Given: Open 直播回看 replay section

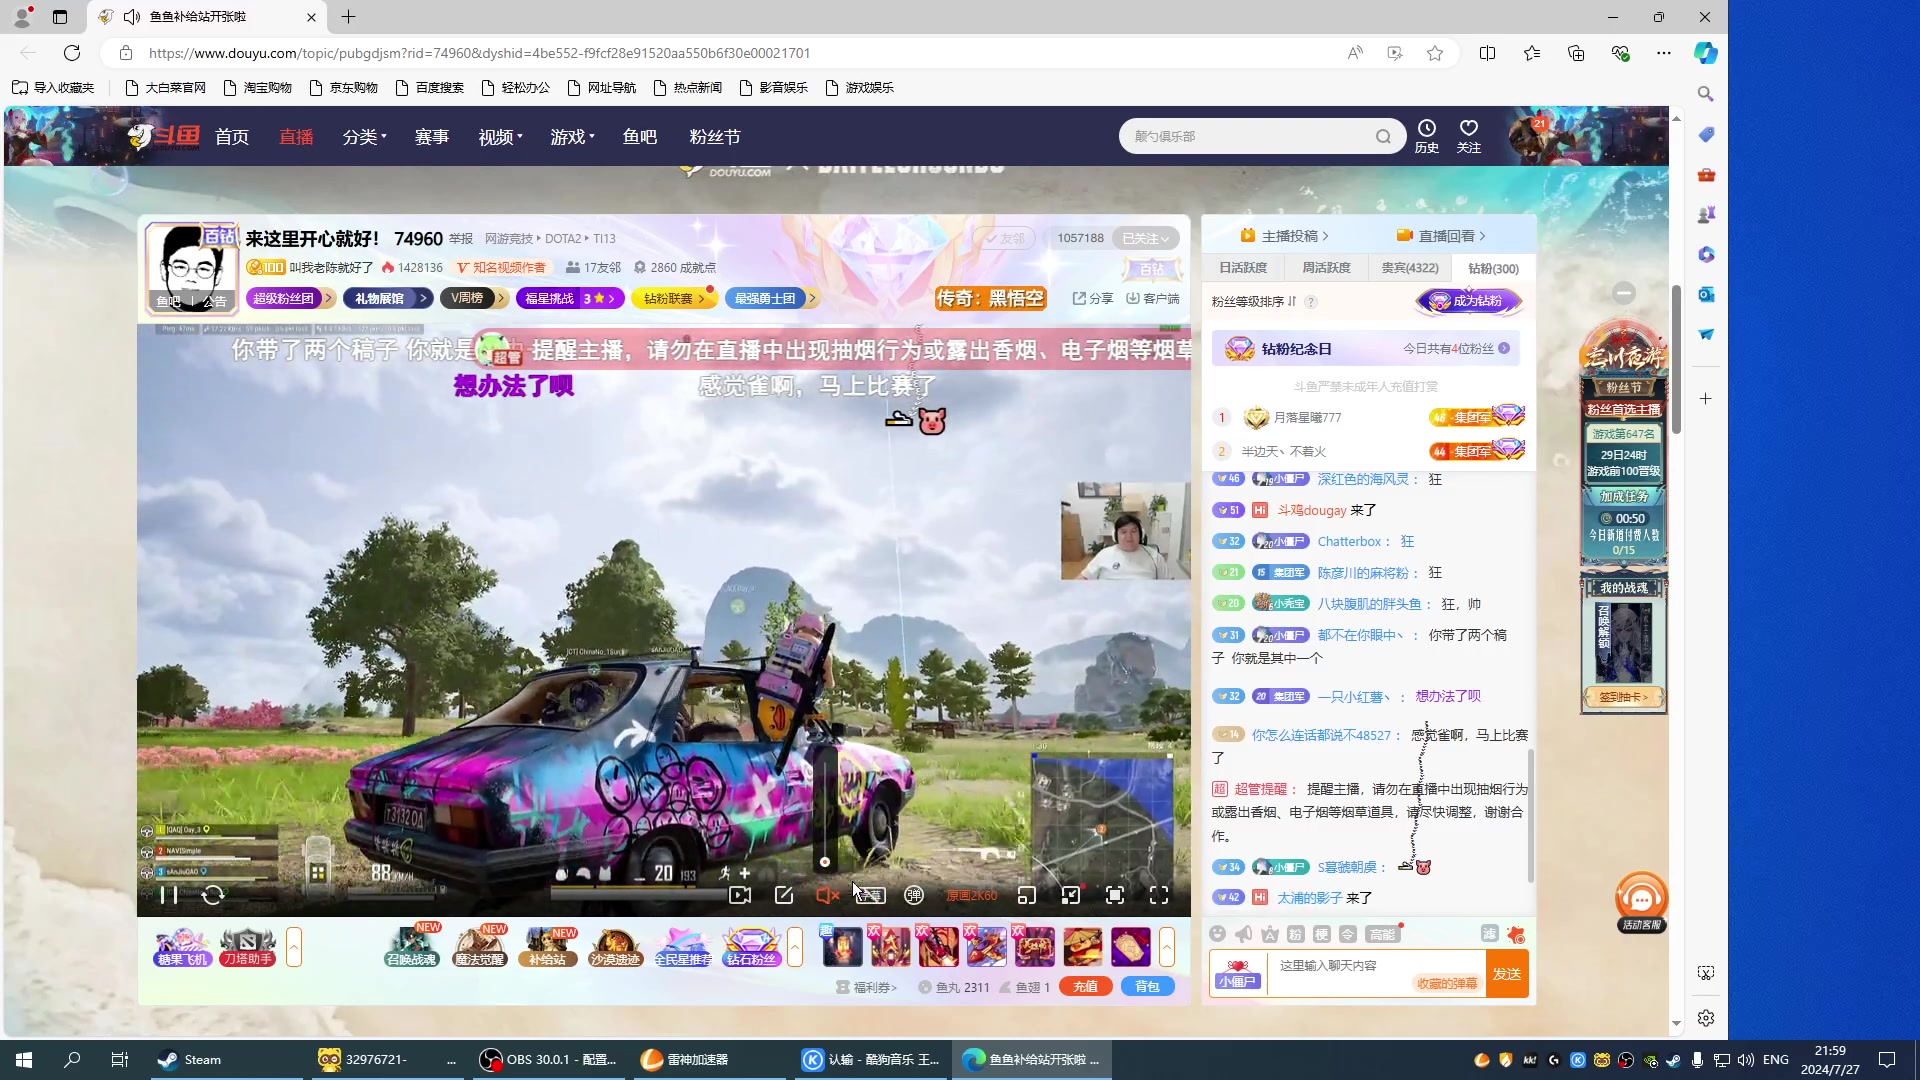Looking at the screenshot, I should 1442,236.
